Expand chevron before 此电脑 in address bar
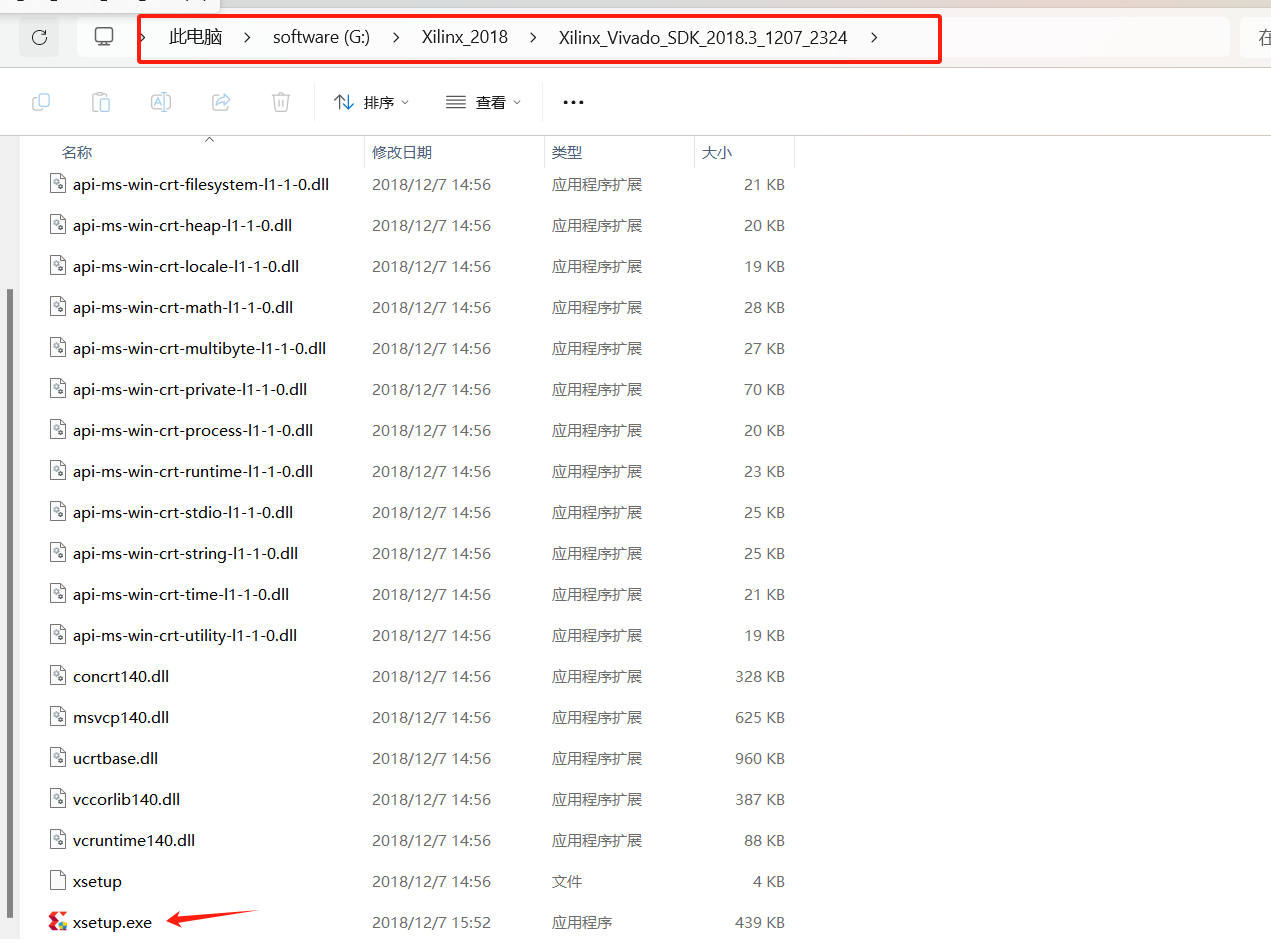Image resolution: width=1271 pixels, height=949 pixels. tap(143, 38)
